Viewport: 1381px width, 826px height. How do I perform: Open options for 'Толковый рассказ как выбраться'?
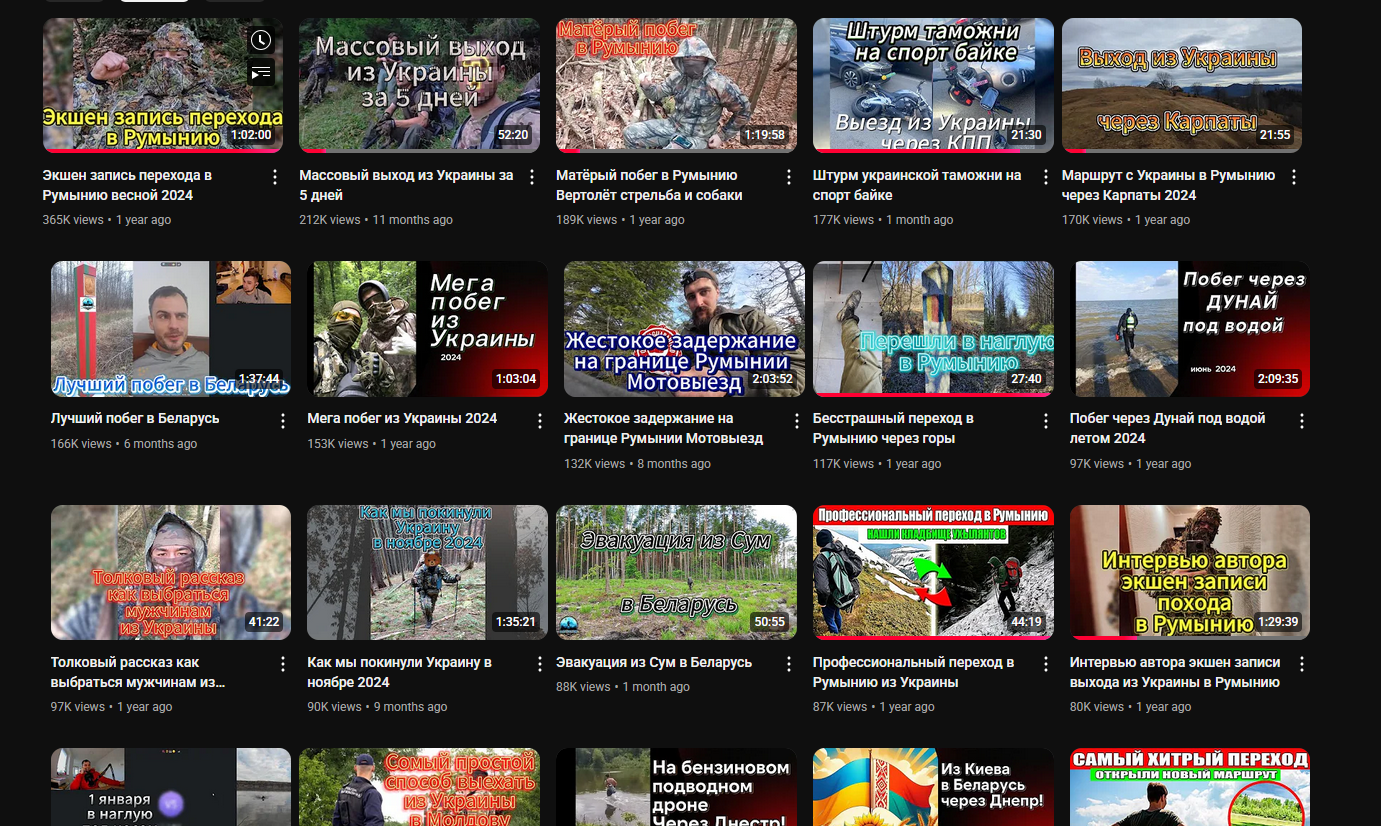click(x=283, y=664)
